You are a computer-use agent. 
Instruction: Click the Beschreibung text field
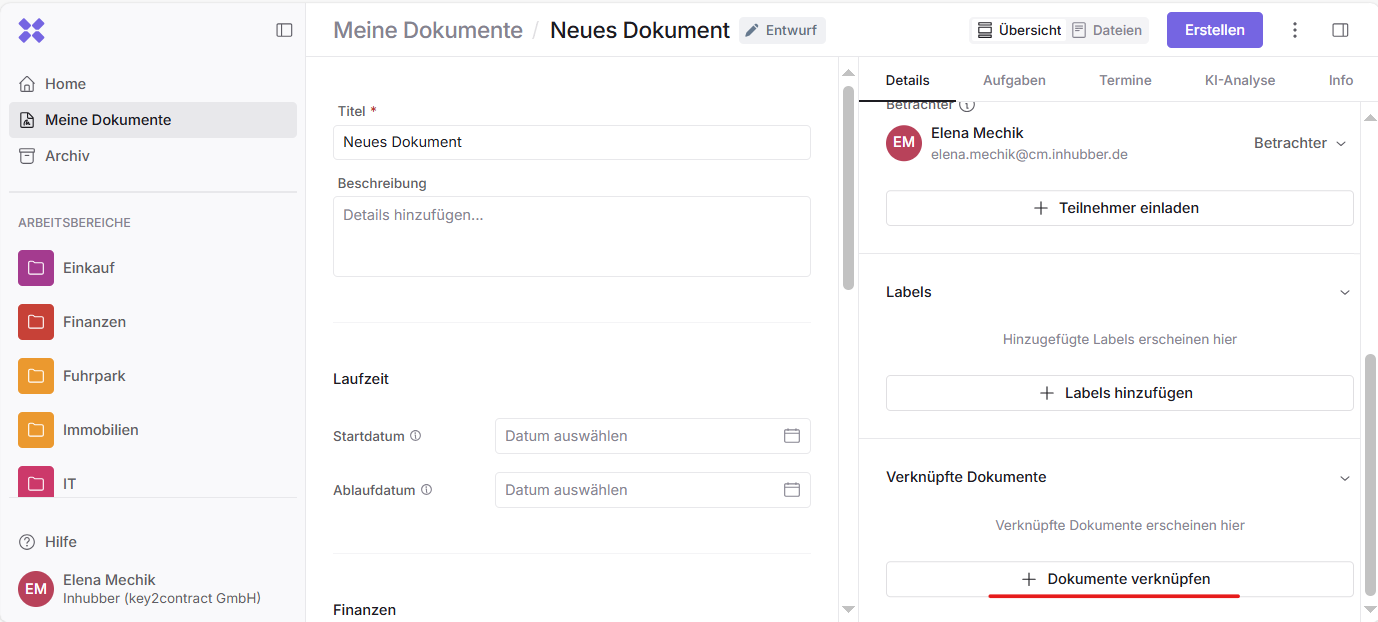pyautogui.click(x=571, y=236)
